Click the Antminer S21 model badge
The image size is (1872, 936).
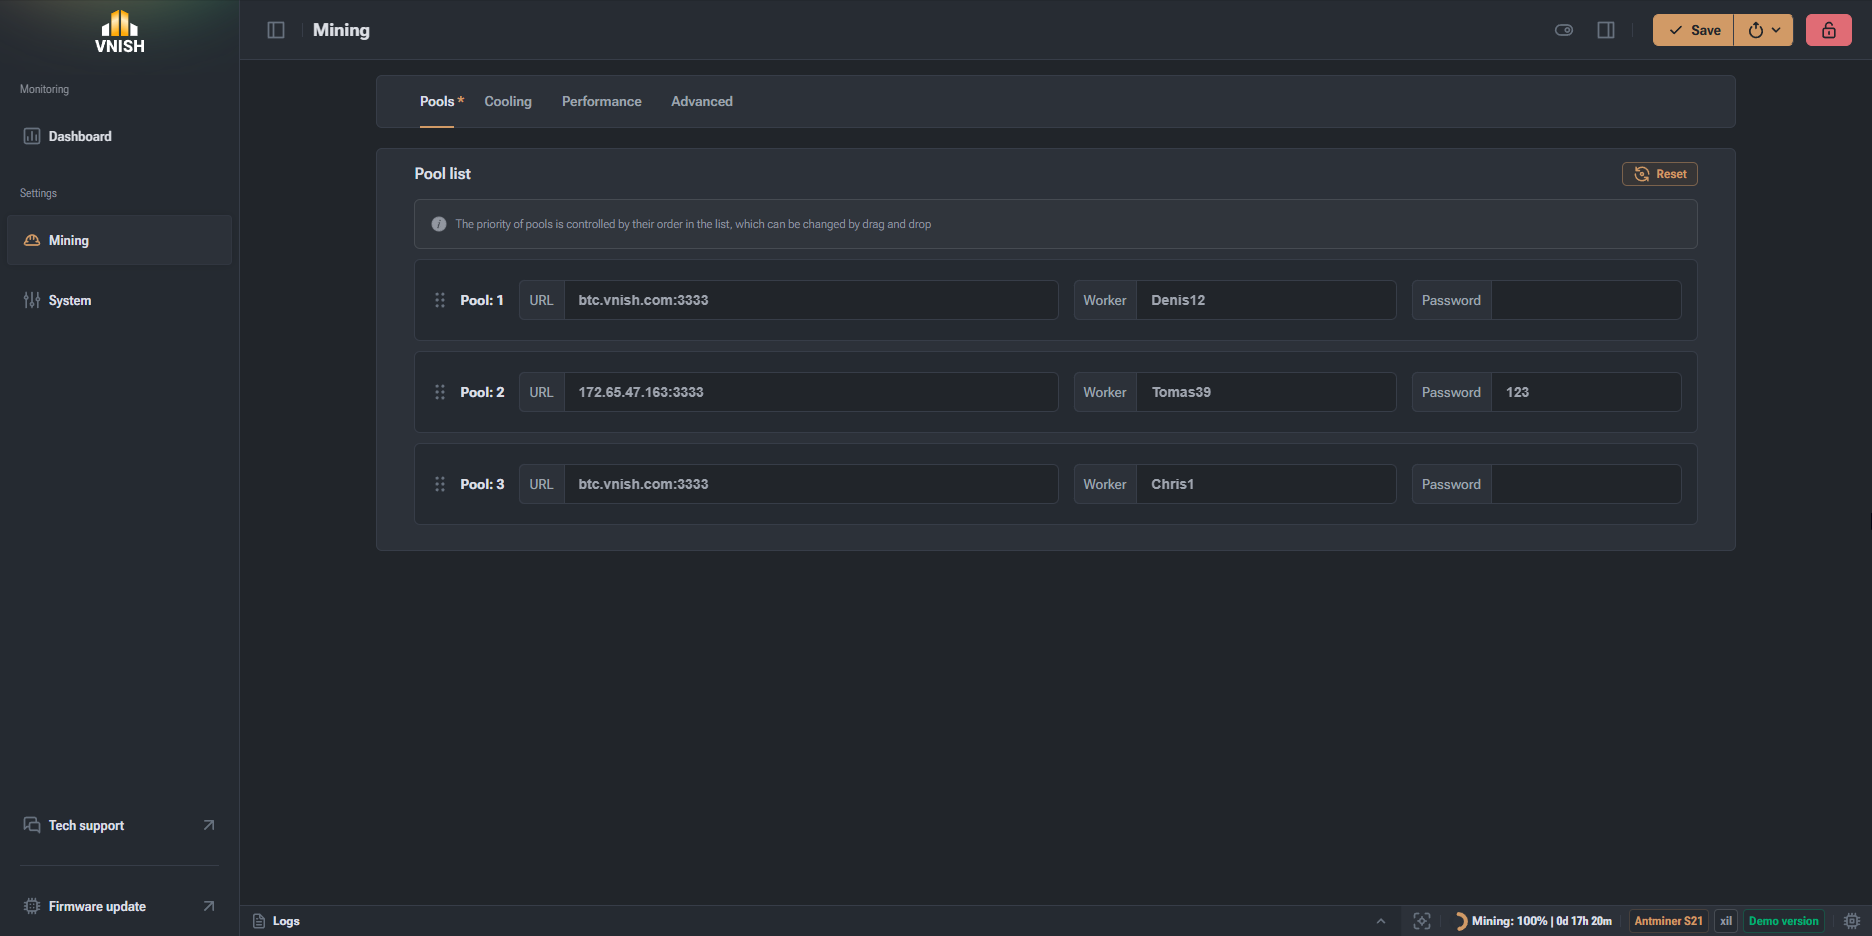(1668, 921)
